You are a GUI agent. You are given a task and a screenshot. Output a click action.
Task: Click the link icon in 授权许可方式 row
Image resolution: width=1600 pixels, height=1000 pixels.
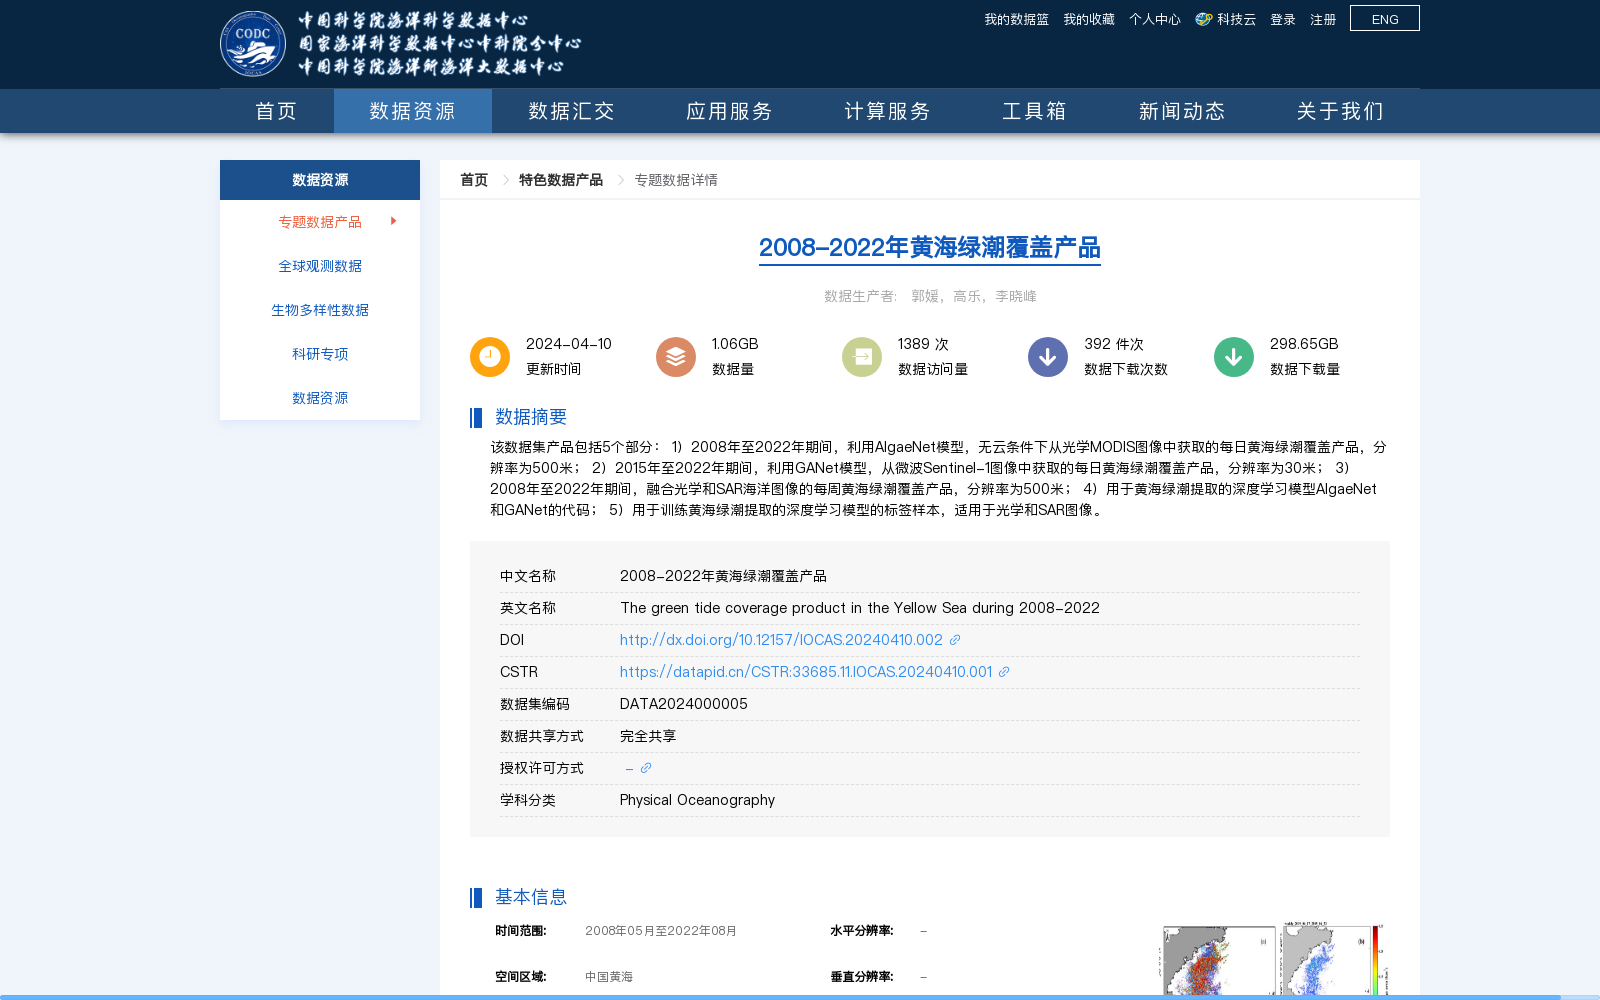[x=645, y=768]
